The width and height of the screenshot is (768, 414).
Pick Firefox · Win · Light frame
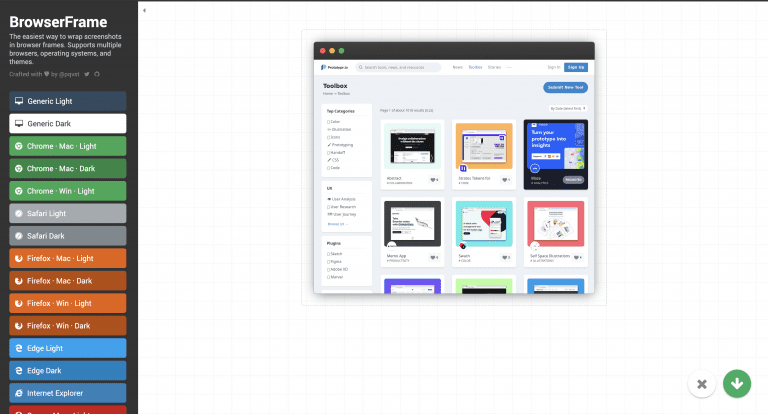click(x=68, y=303)
